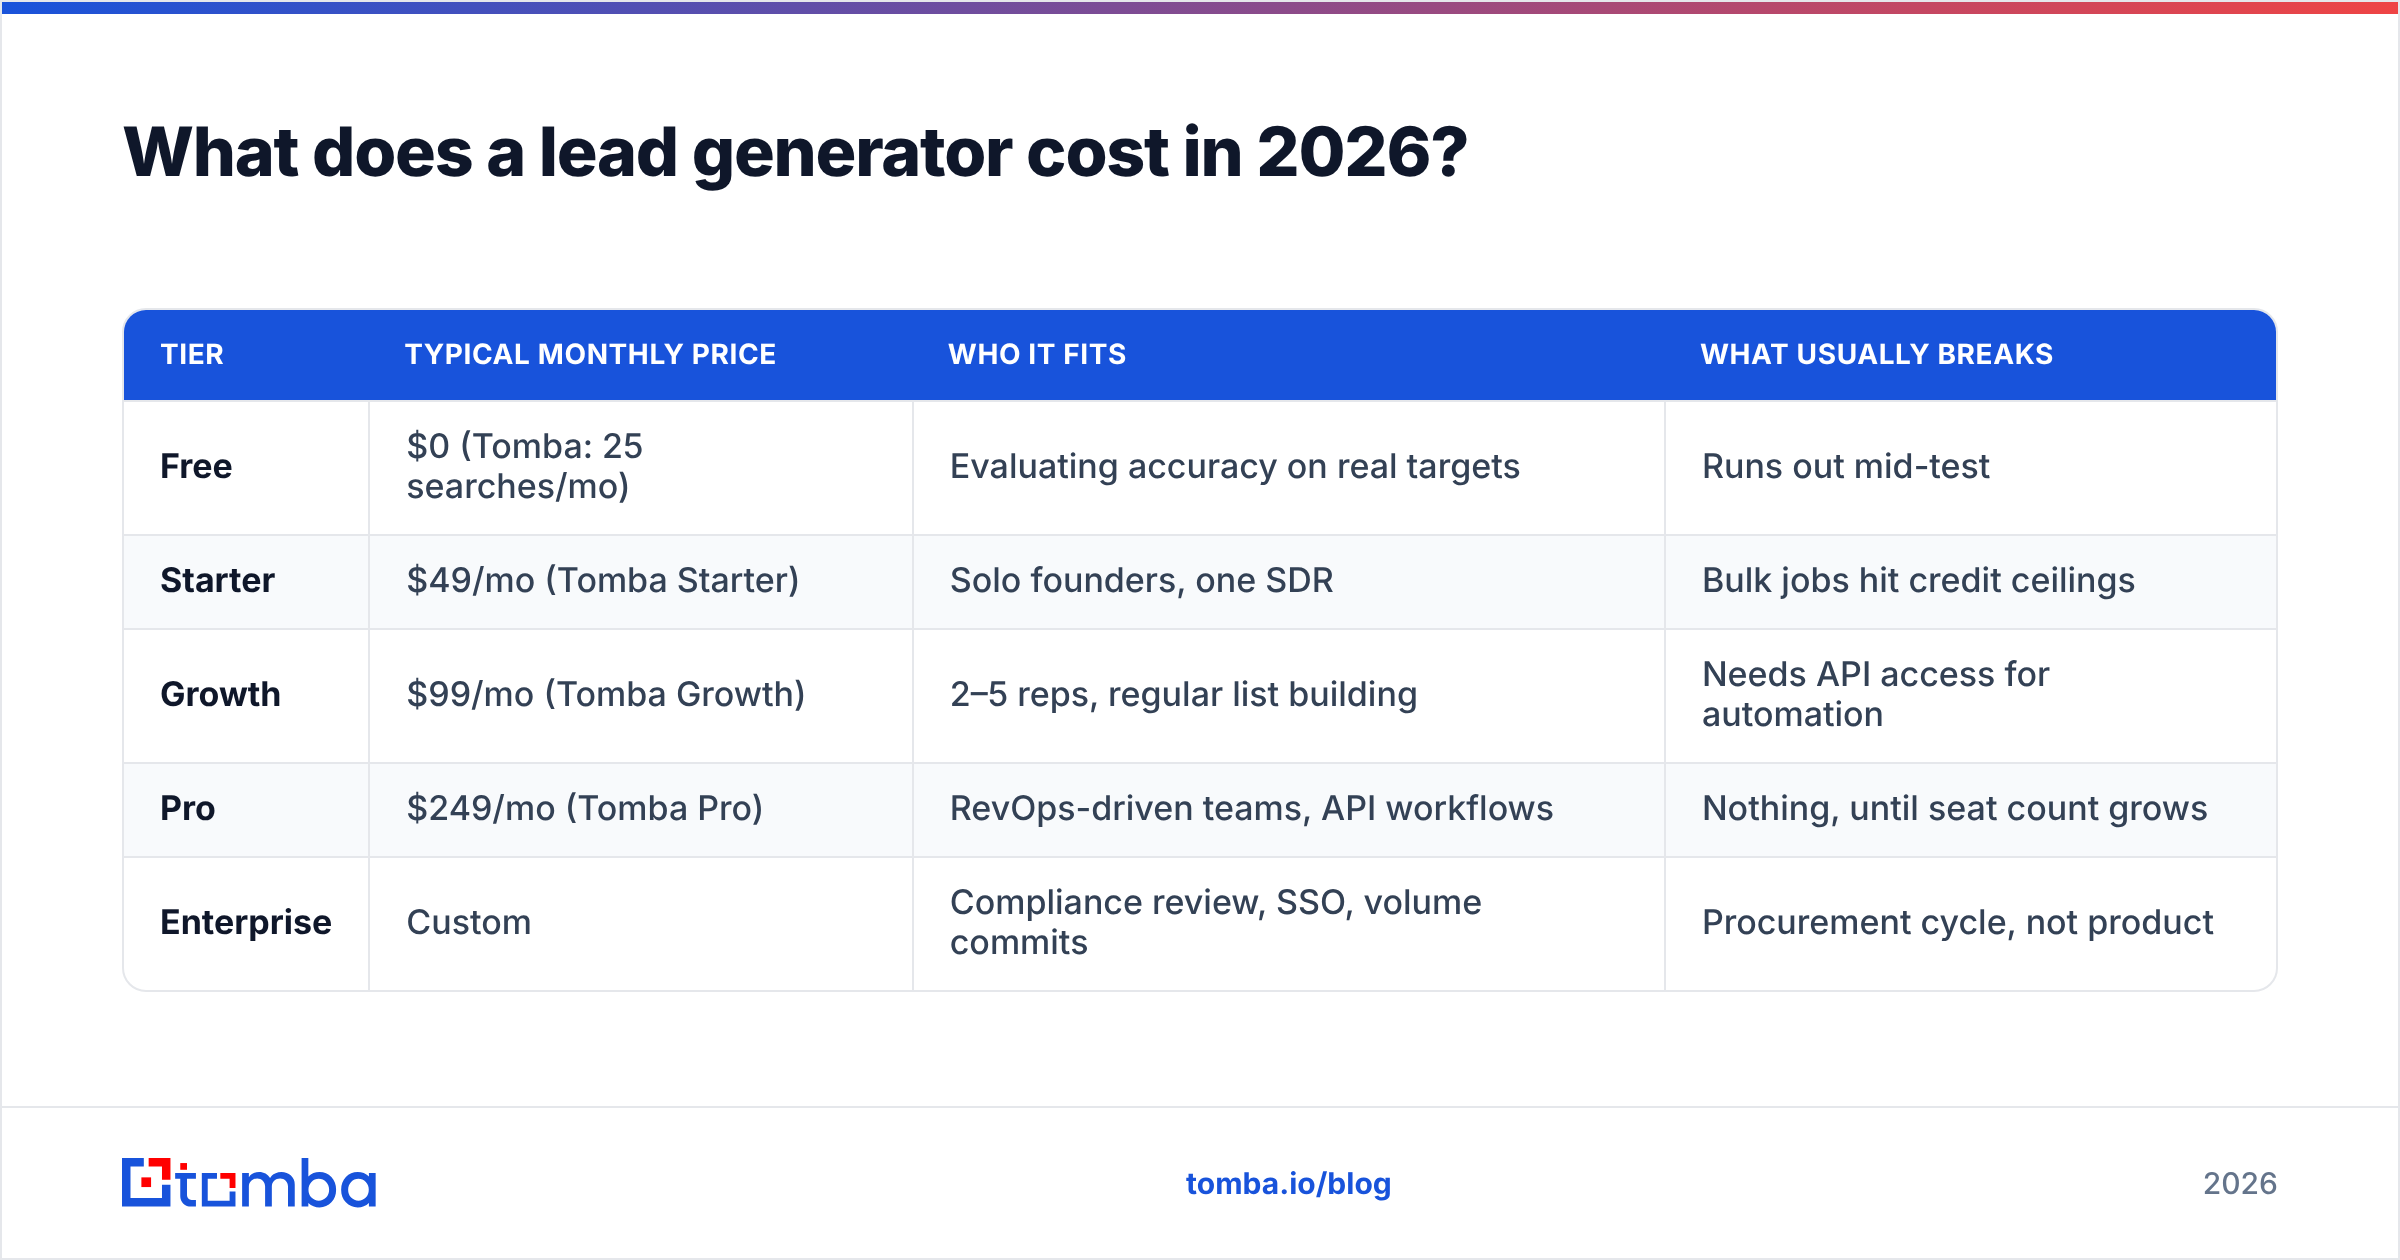Click the $99/mo (Tomba Growth) cell
This screenshot has width=2400, height=1260.
(x=641, y=695)
